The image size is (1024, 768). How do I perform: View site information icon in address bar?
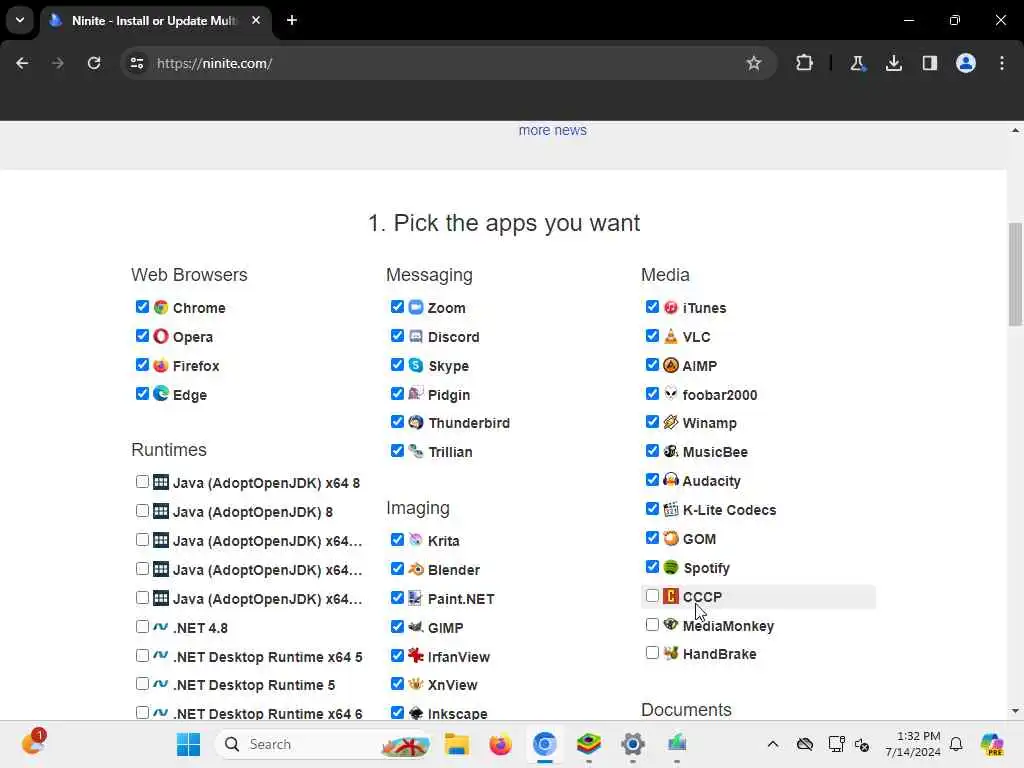[x=137, y=63]
